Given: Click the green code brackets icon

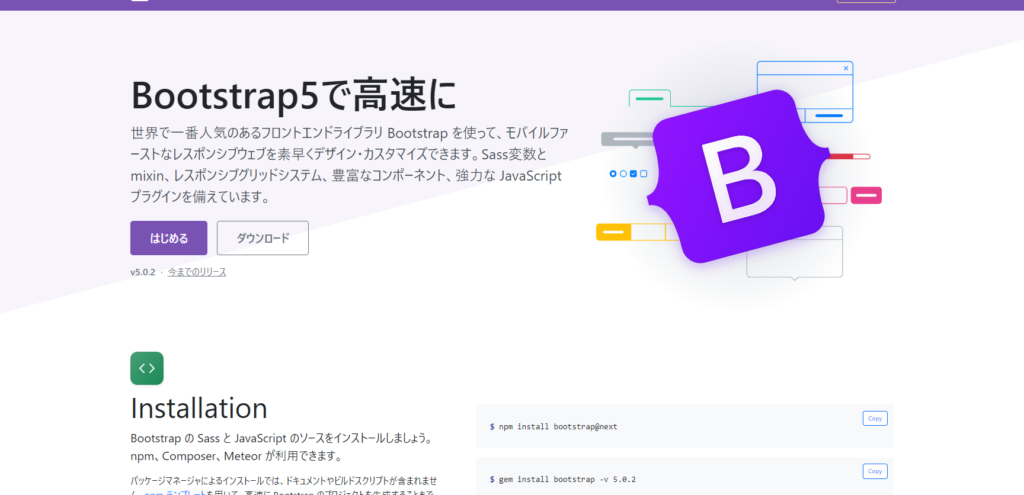Looking at the screenshot, I should pos(147,368).
